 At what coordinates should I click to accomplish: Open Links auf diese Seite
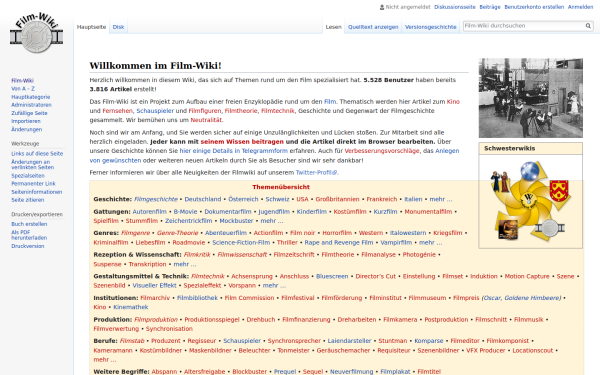tap(37, 153)
